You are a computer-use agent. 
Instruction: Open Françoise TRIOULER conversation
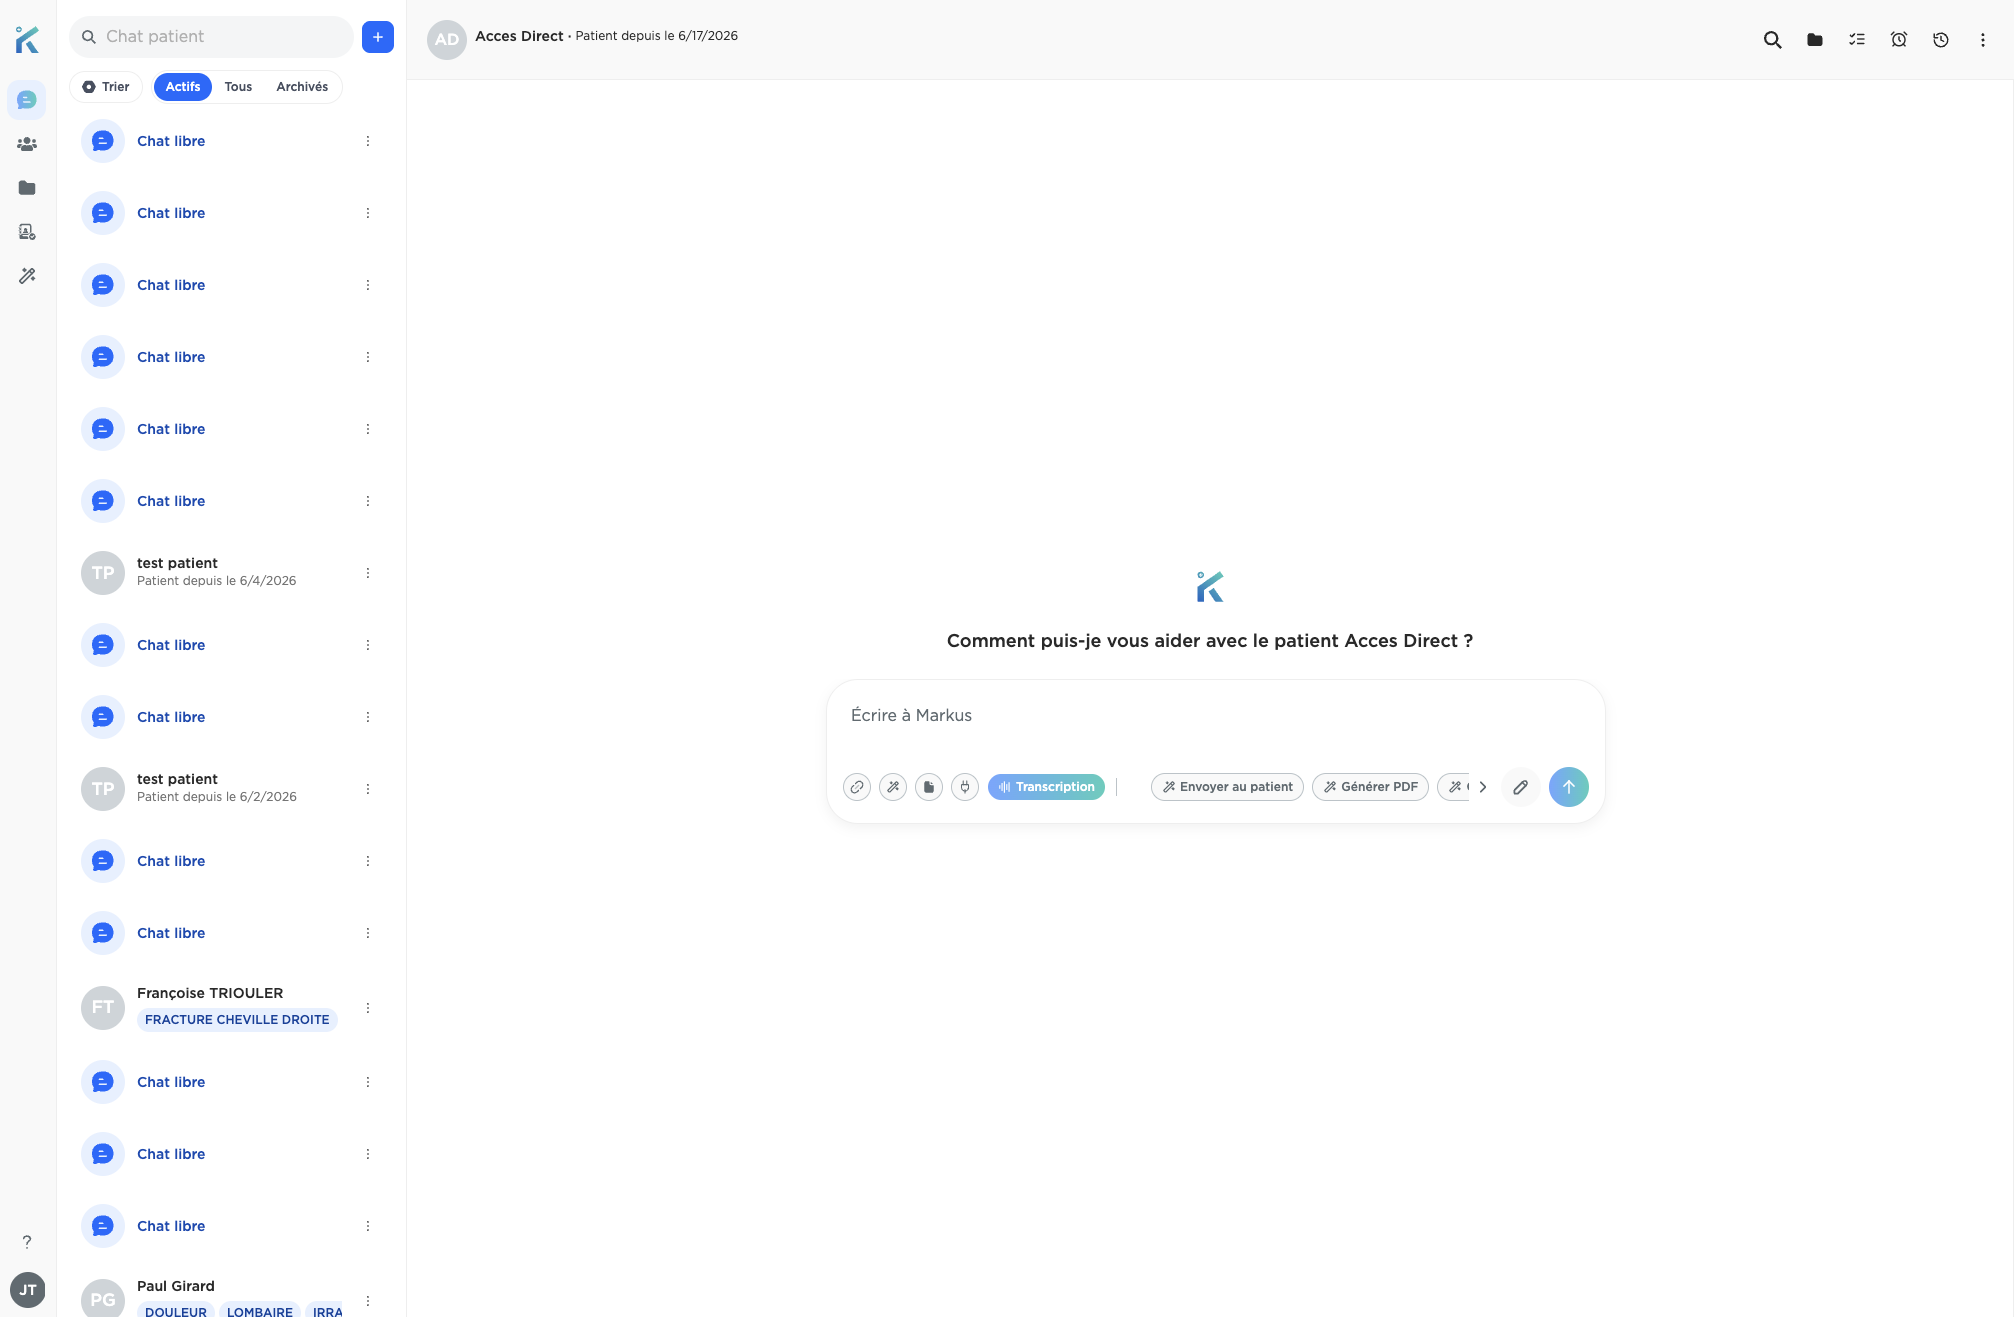pos(231,1007)
